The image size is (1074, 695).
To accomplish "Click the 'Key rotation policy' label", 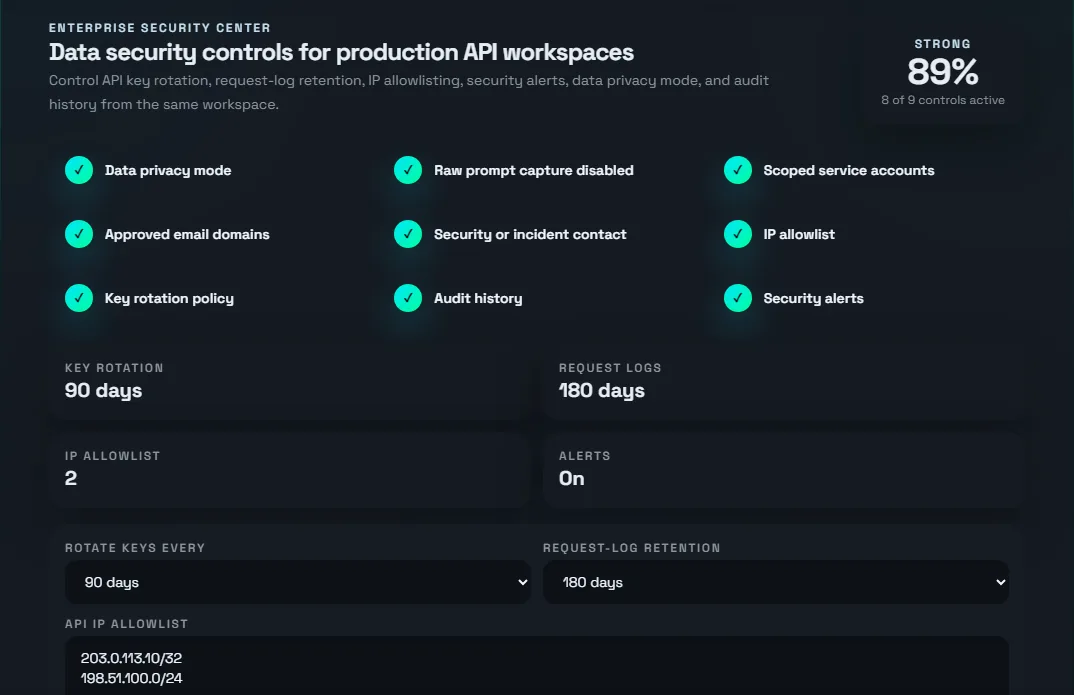I will 169,299.
